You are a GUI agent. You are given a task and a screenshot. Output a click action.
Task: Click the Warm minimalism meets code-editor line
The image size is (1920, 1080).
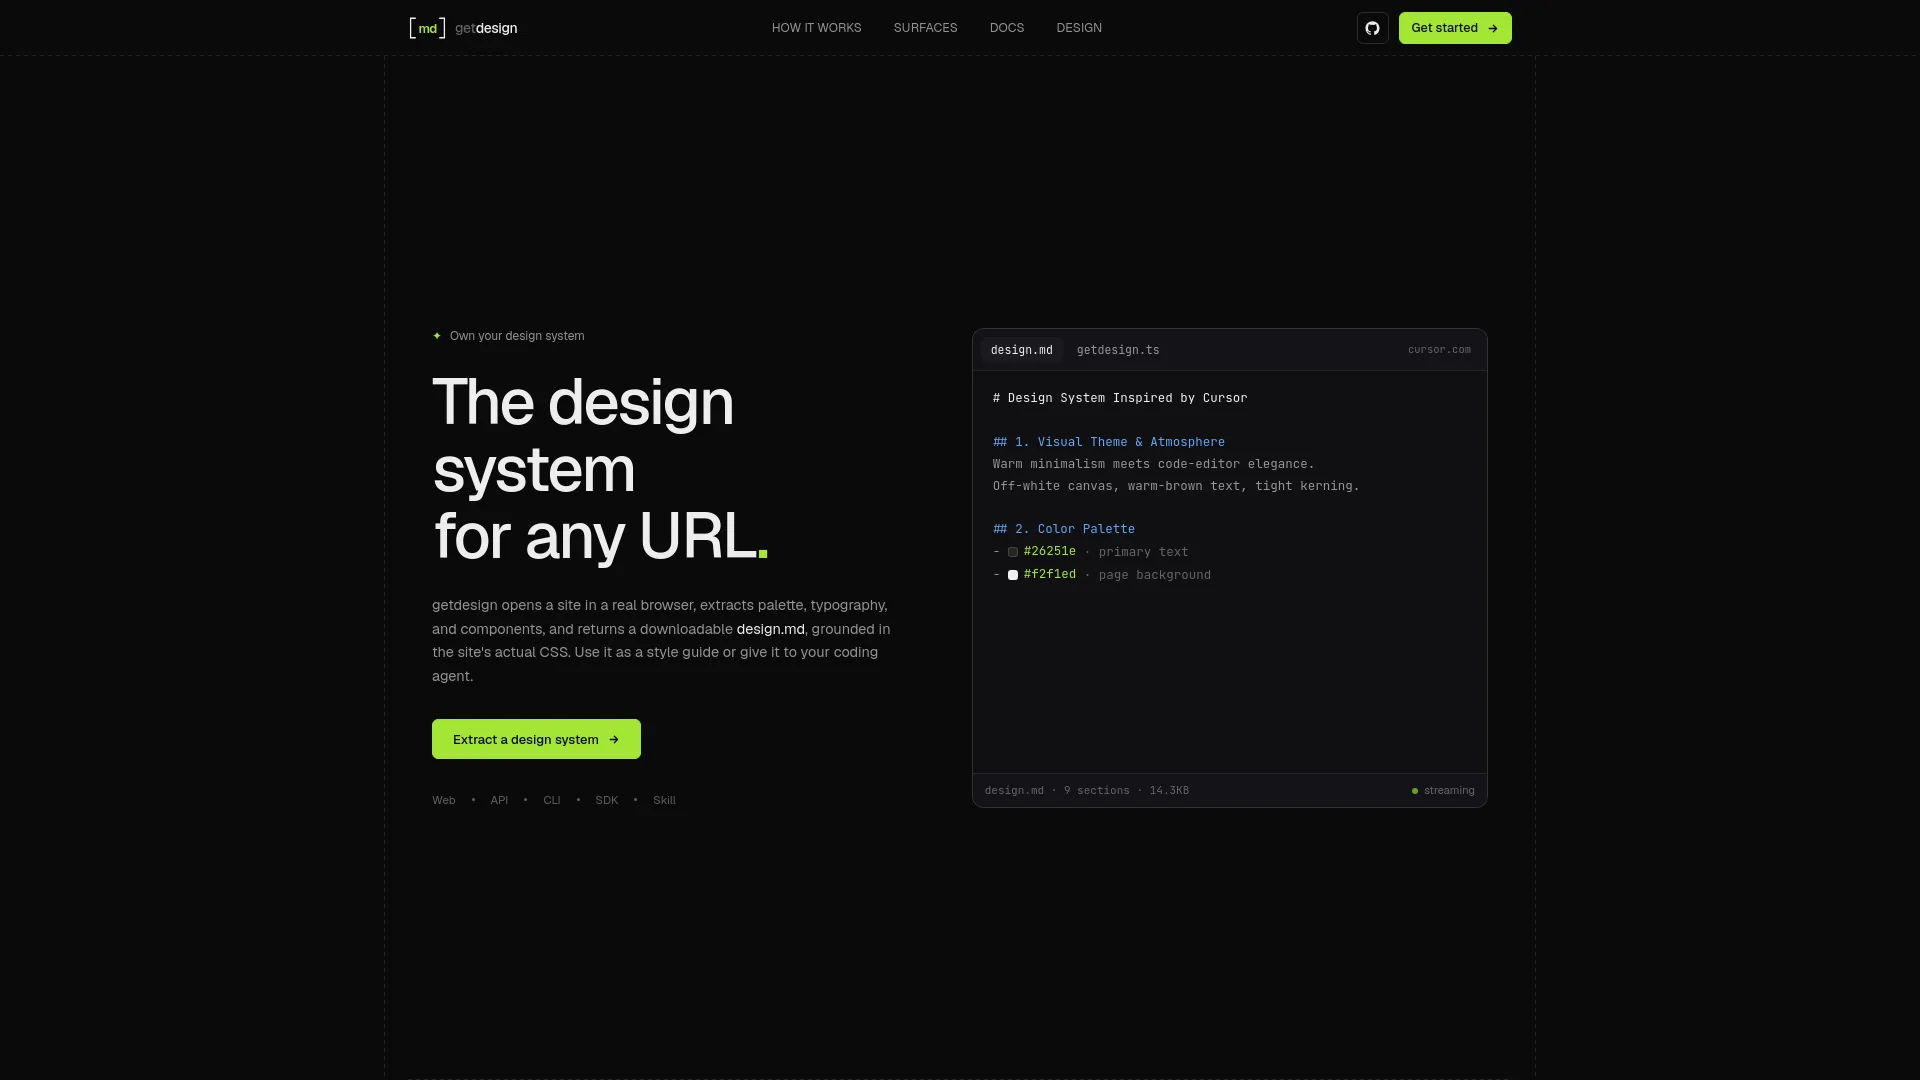[x=1153, y=464]
